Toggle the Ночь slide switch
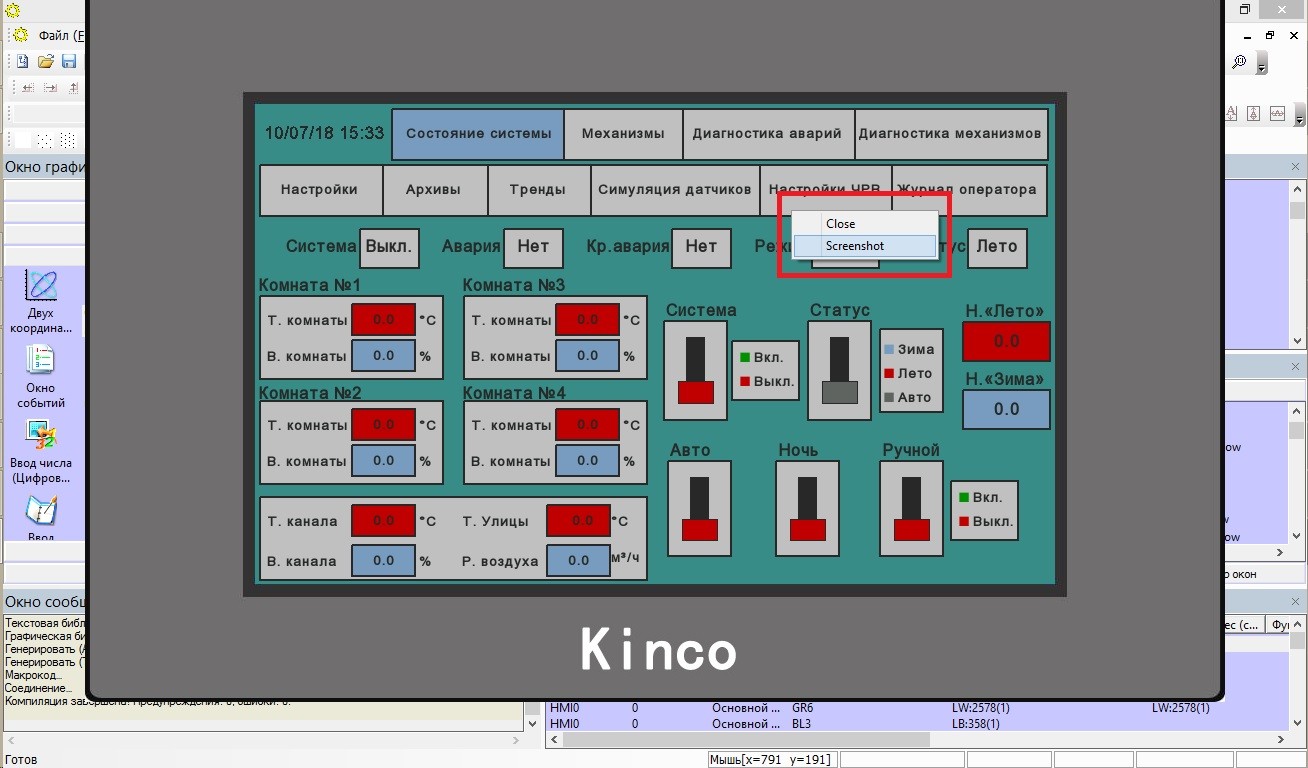Screen dimensions: 1308x768 [x=808, y=508]
